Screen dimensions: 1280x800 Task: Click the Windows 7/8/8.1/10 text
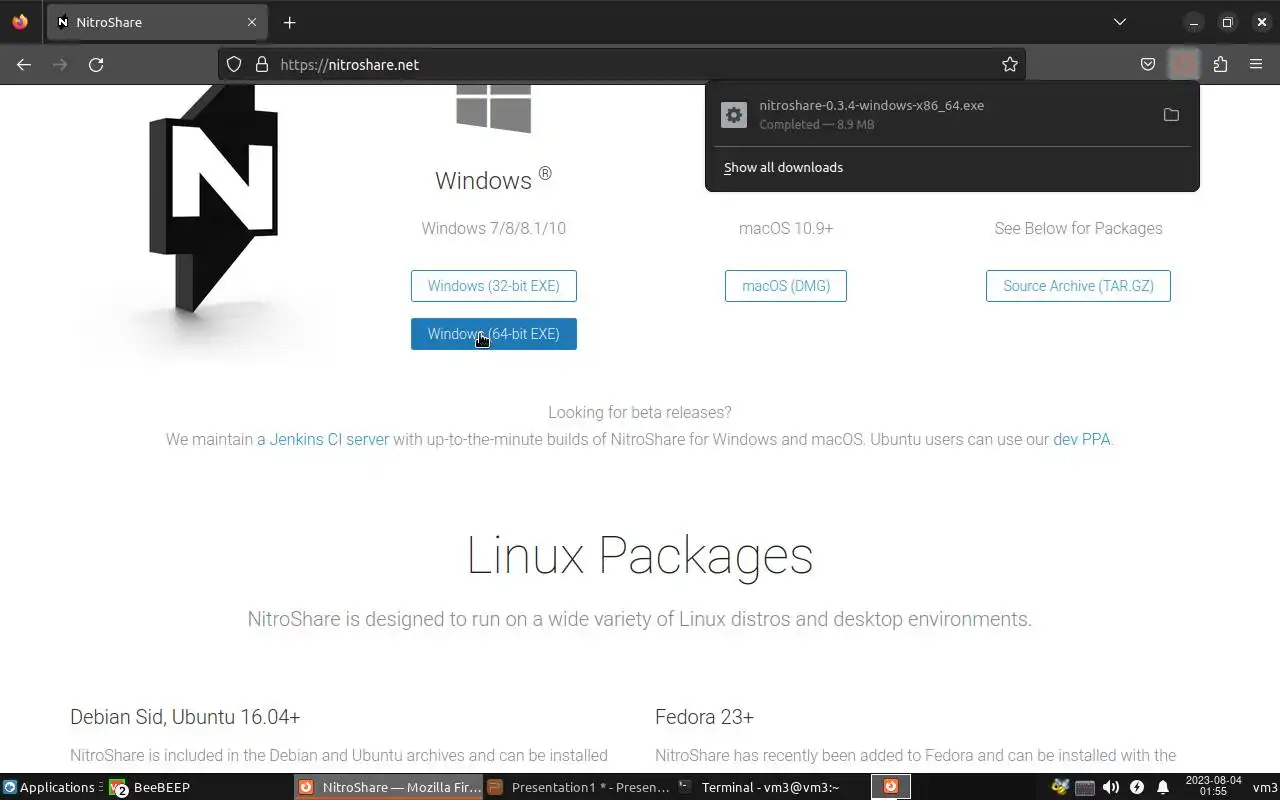[x=493, y=228]
